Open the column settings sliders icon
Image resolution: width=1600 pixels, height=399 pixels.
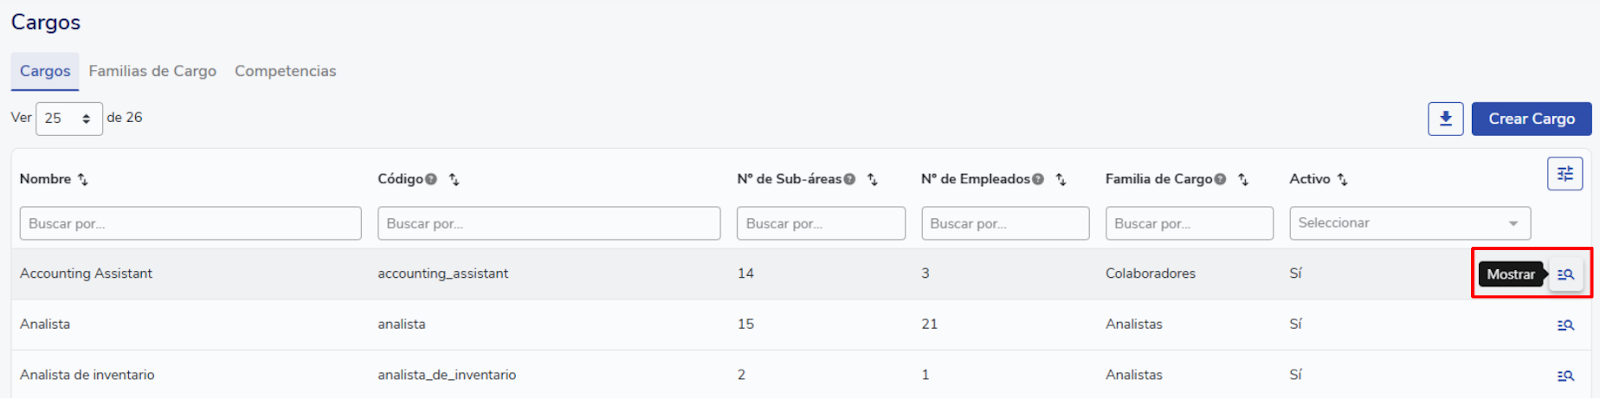[1565, 174]
